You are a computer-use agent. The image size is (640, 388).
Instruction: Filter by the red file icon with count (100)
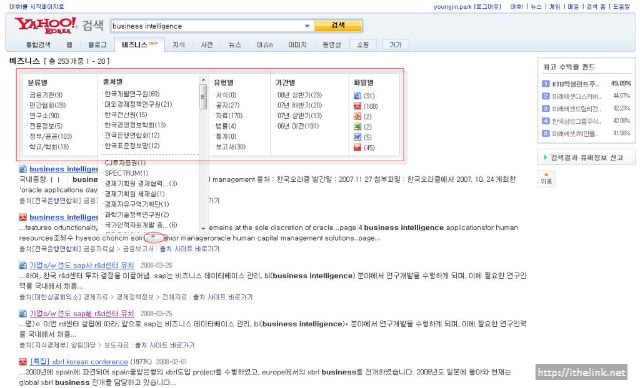click(x=358, y=106)
